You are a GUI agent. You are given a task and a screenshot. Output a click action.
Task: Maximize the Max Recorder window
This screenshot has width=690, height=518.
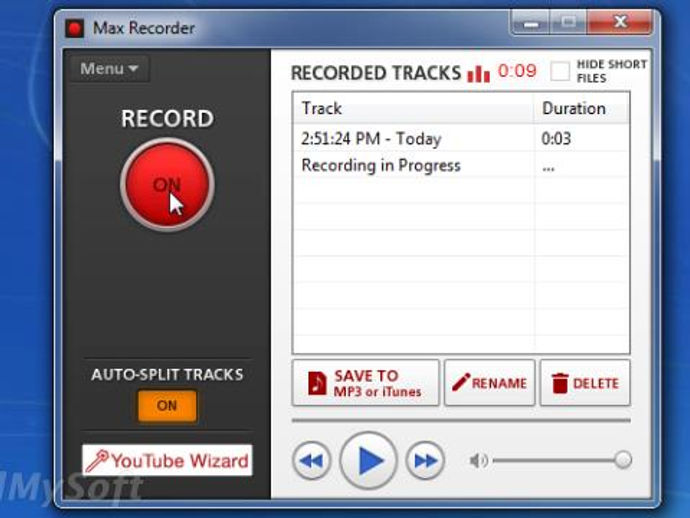568,22
